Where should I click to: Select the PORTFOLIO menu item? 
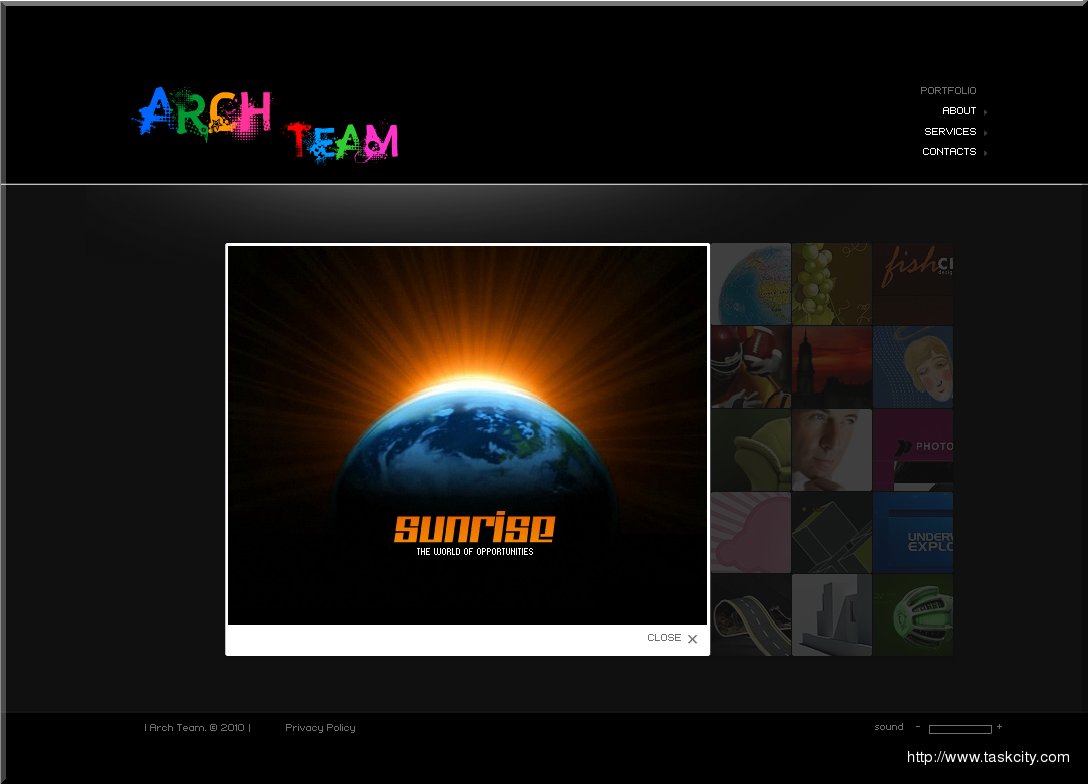[x=948, y=90]
